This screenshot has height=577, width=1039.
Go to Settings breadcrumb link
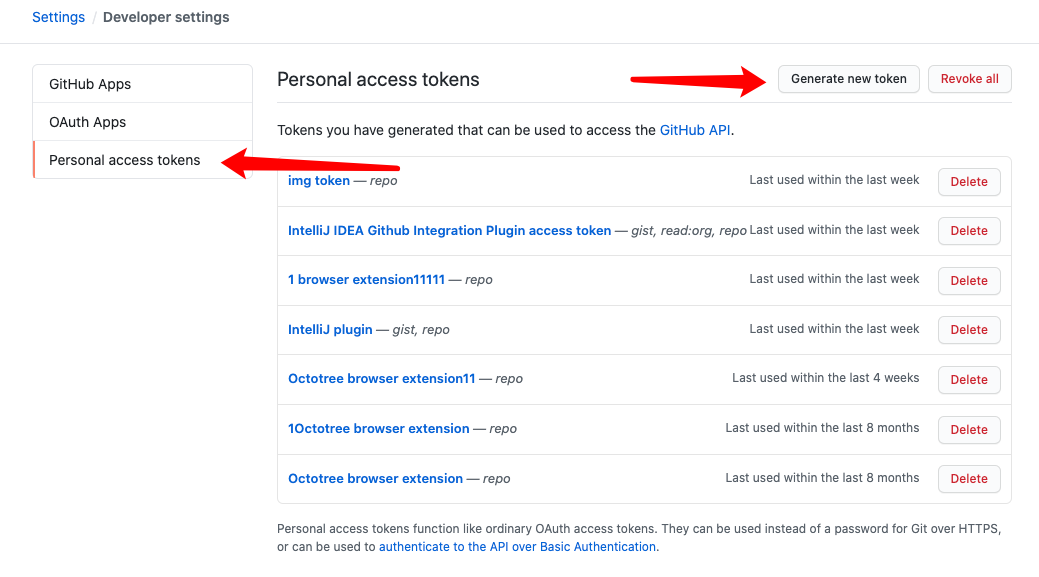coord(58,17)
